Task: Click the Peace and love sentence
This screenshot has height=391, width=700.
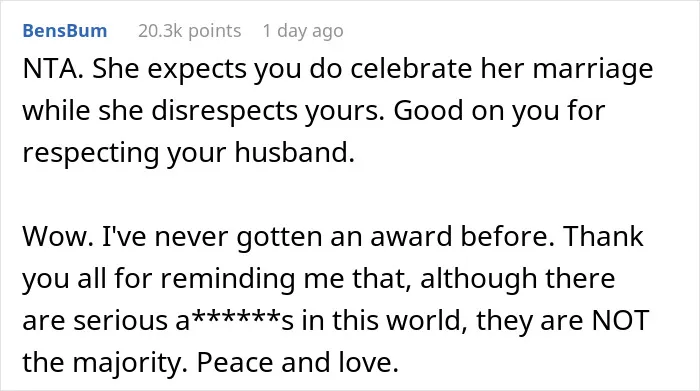Action: click(297, 362)
